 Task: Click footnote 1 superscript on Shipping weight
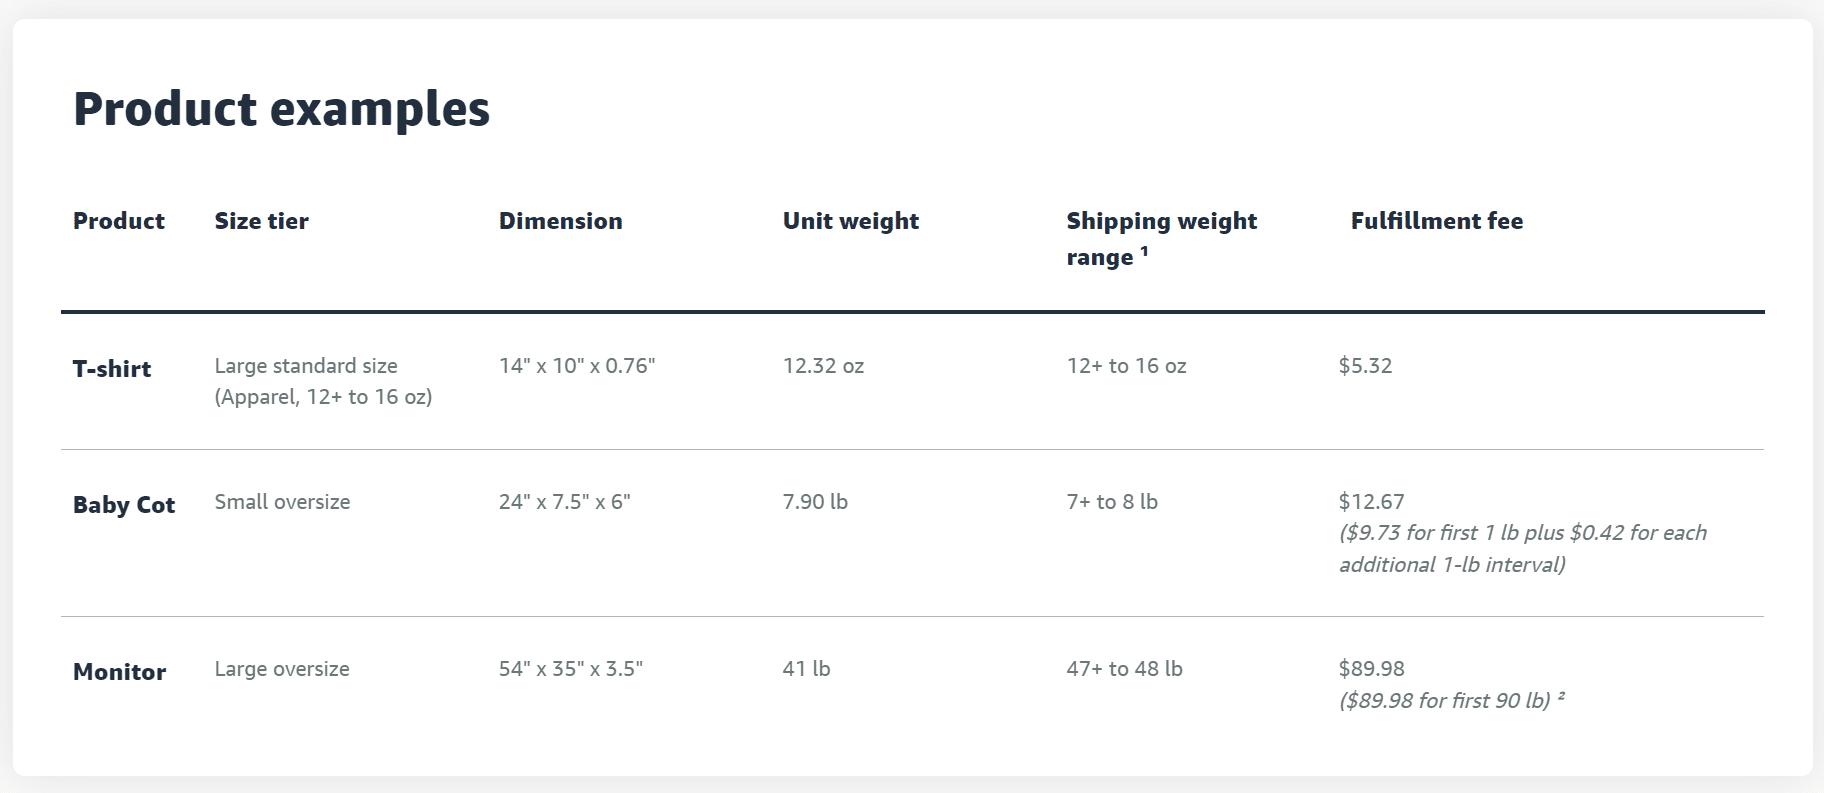(x=1144, y=252)
